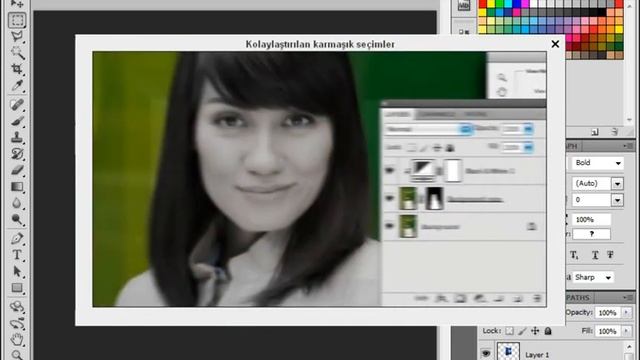Hide Layer 1 using eye icon
640x360 pixels.
tap(486, 353)
